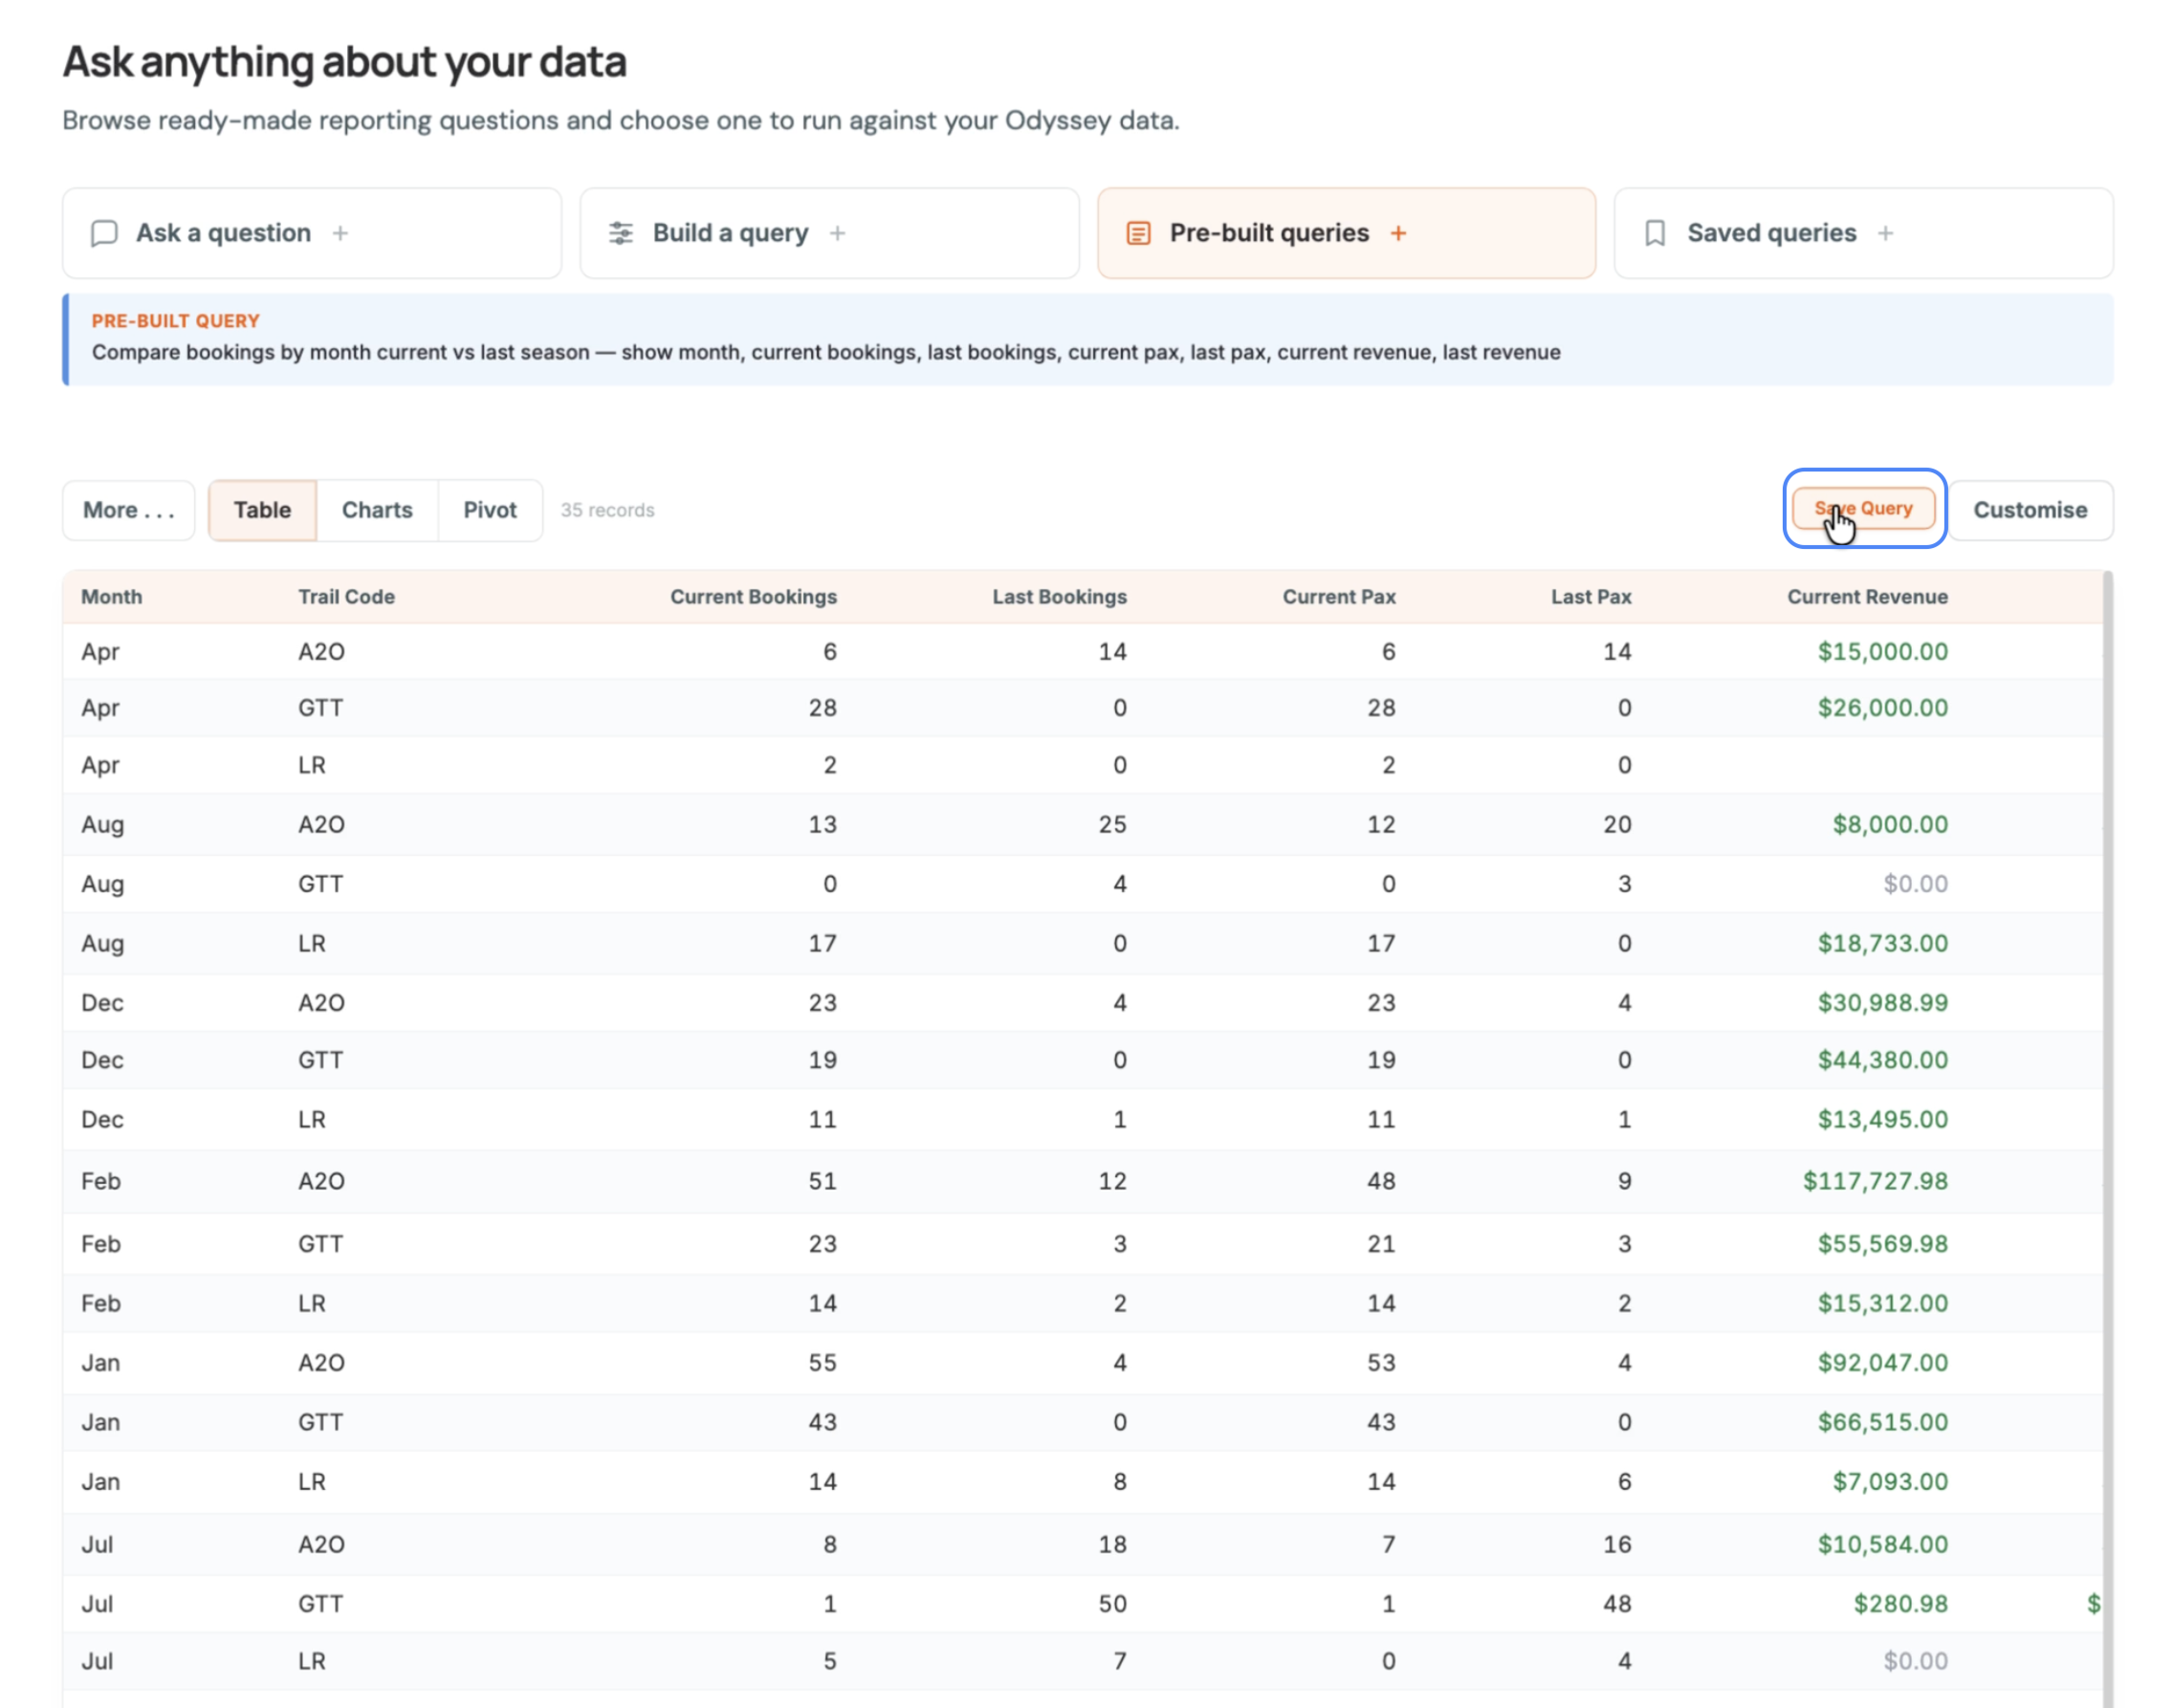Viewport: 2173px width, 1708px height.
Task: Click the chat bubble icon beside Ask a question
Action: tap(104, 233)
